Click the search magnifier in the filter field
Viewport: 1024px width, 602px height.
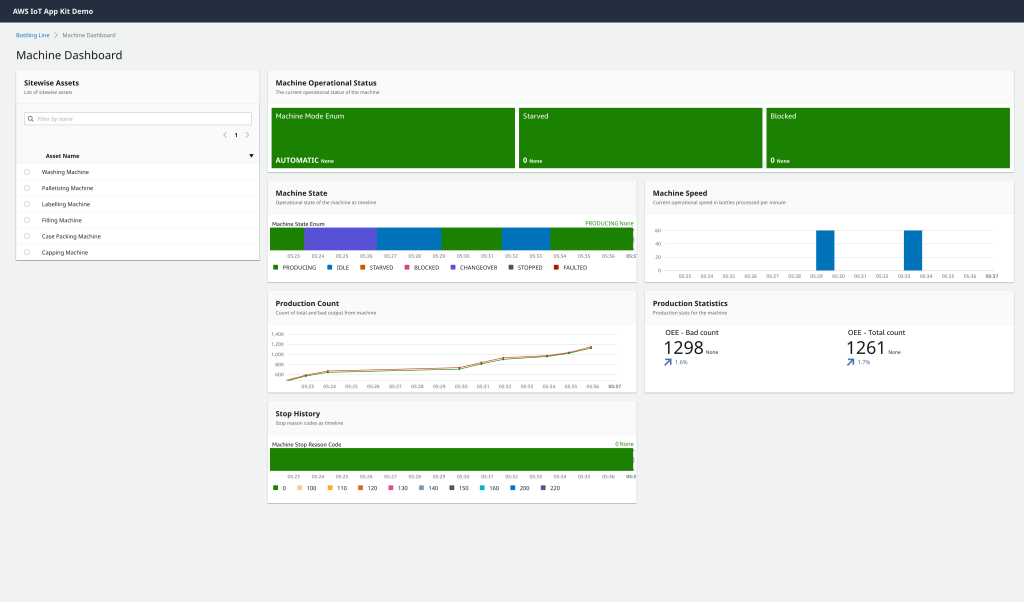33,118
